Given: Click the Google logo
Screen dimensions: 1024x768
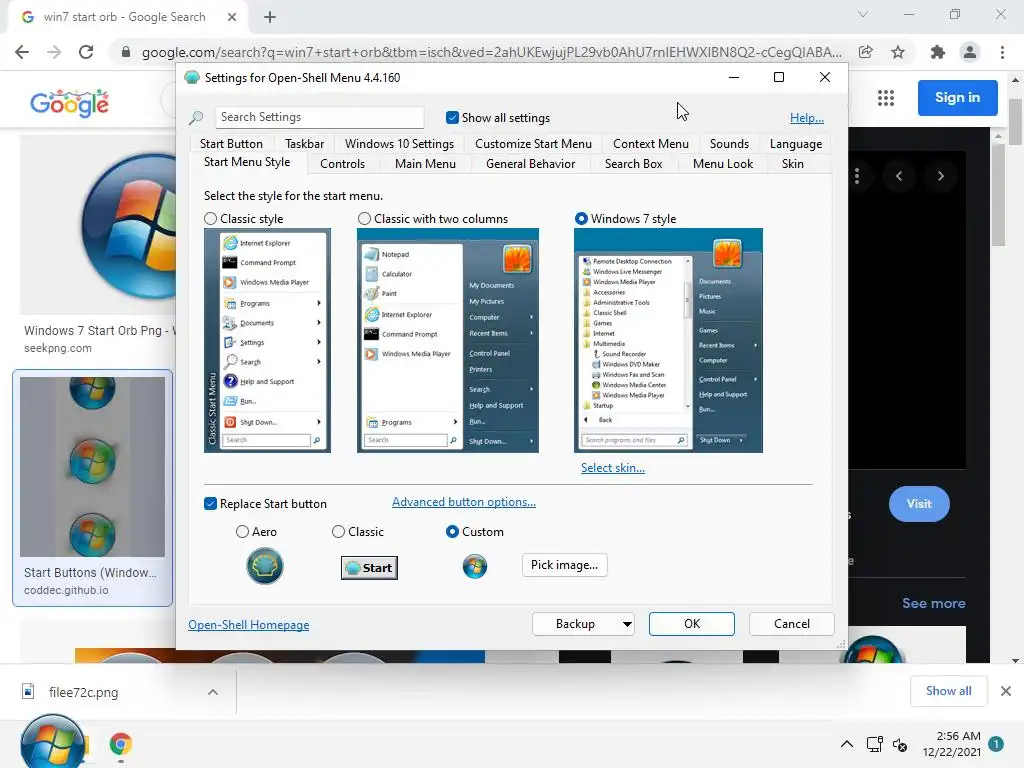Looking at the screenshot, I should tap(69, 103).
